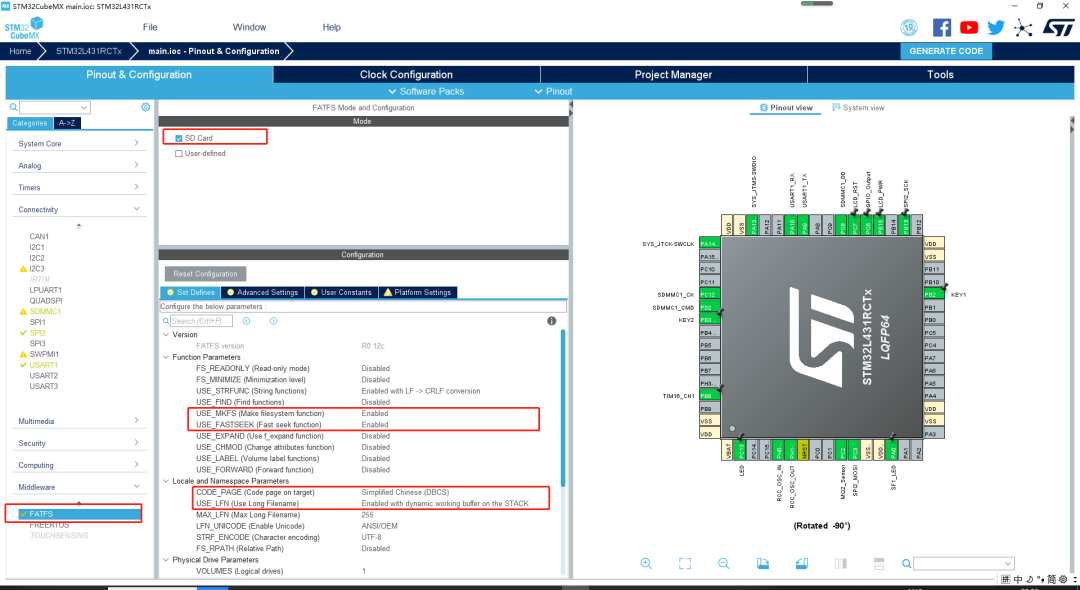
Task: Open the User Constants tab
Action: (x=341, y=293)
